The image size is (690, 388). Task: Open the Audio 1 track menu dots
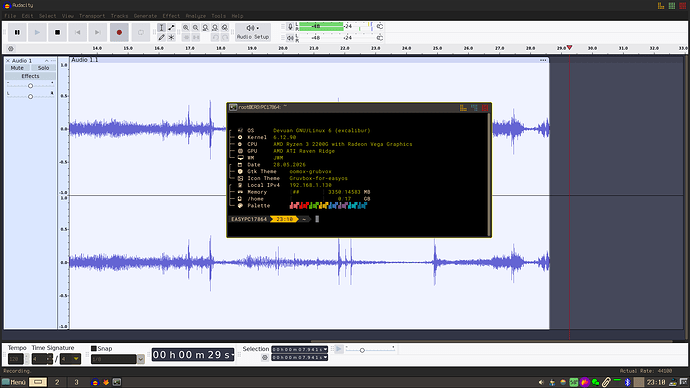click(x=53, y=61)
